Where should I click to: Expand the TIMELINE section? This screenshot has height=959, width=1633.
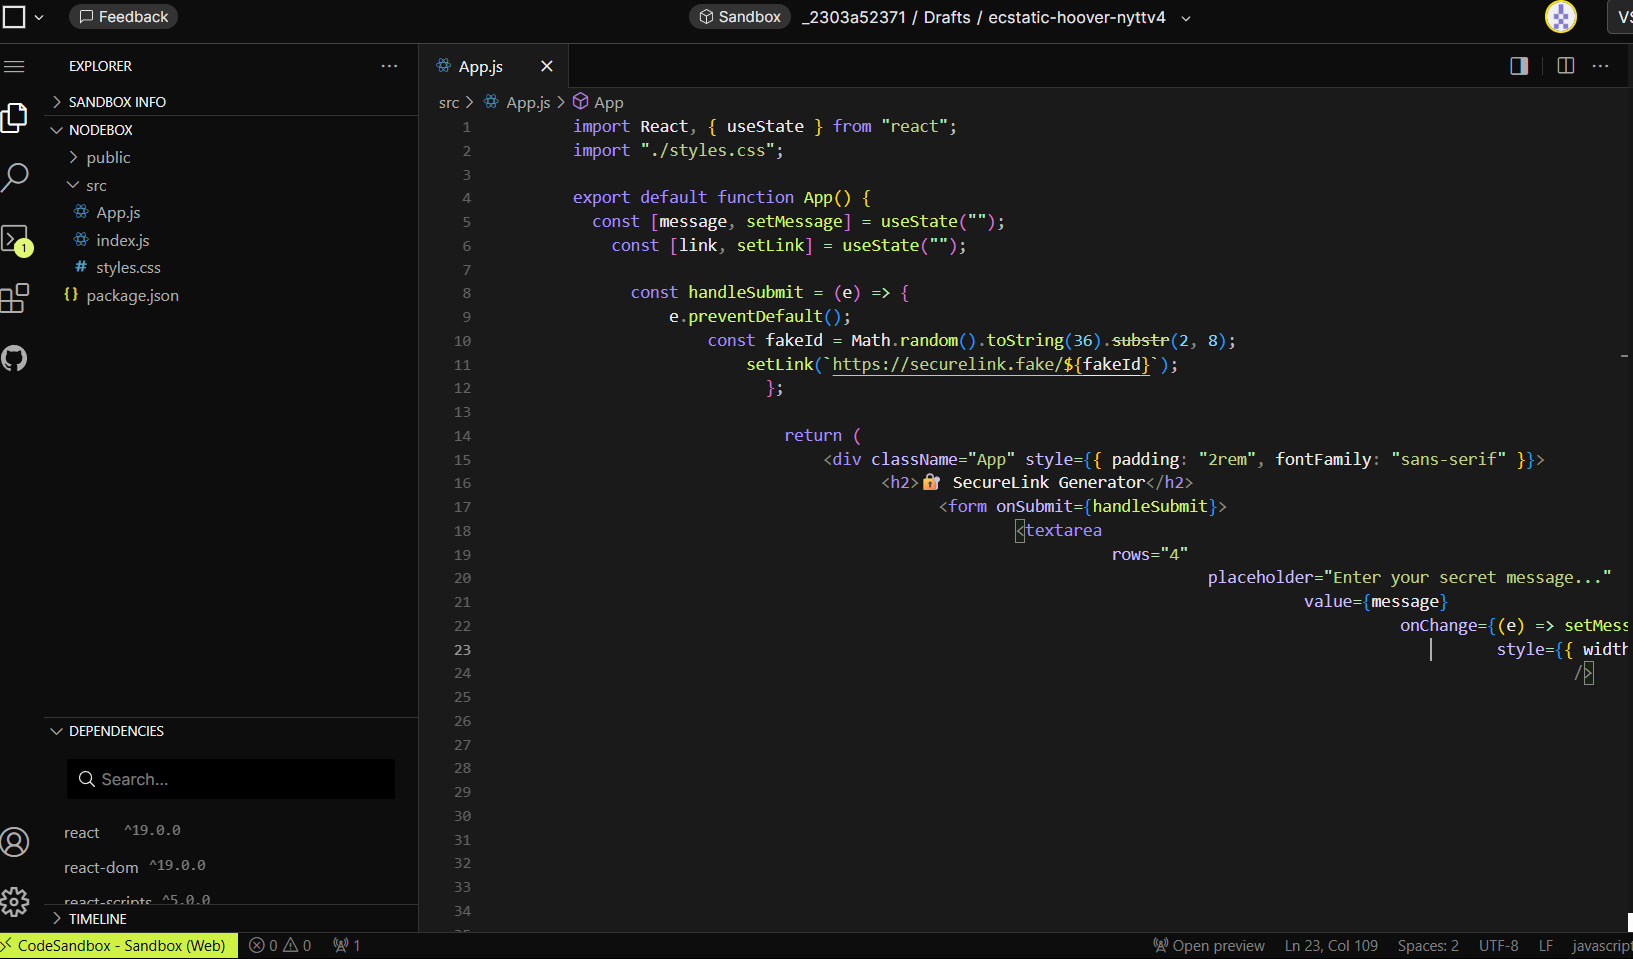point(97,919)
